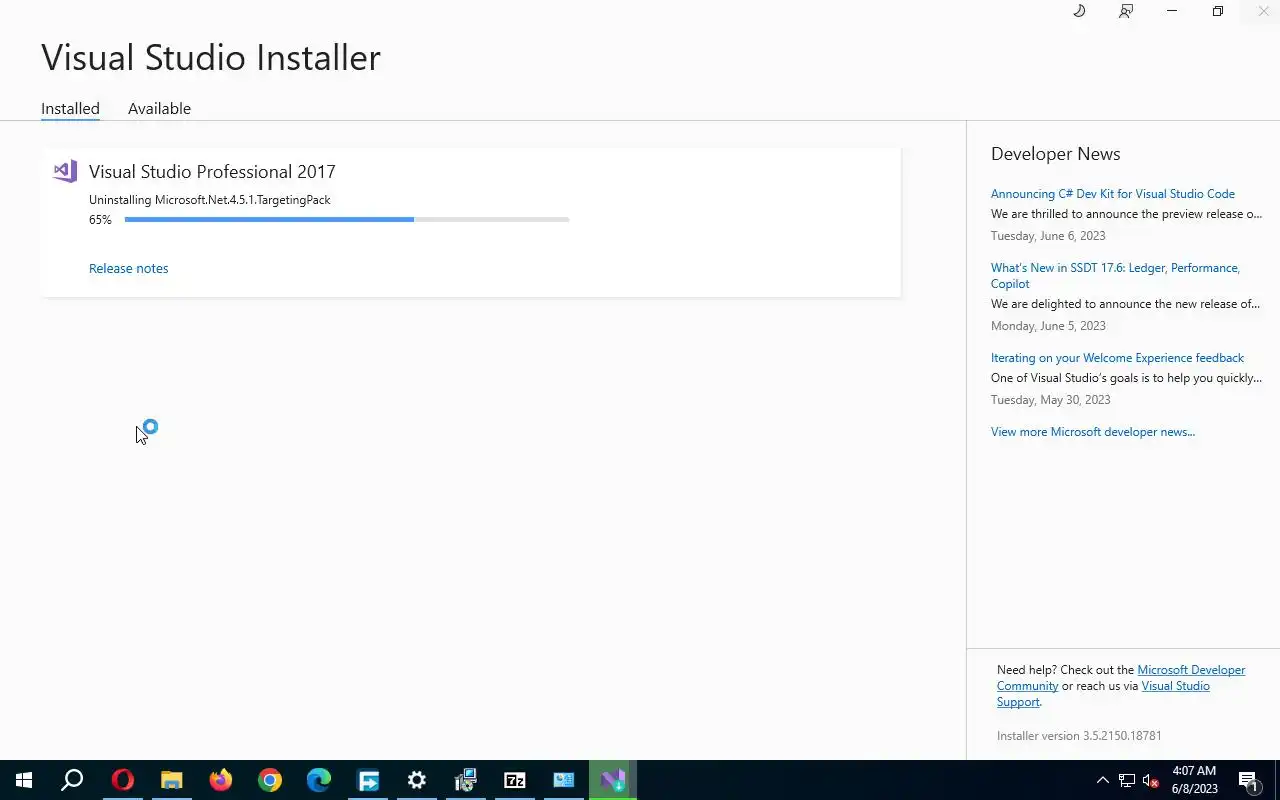Minimize the Visual Studio Installer window
Image resolution: width=1280 pixels, height=800 pixels.
click(x=1172, y=11)
